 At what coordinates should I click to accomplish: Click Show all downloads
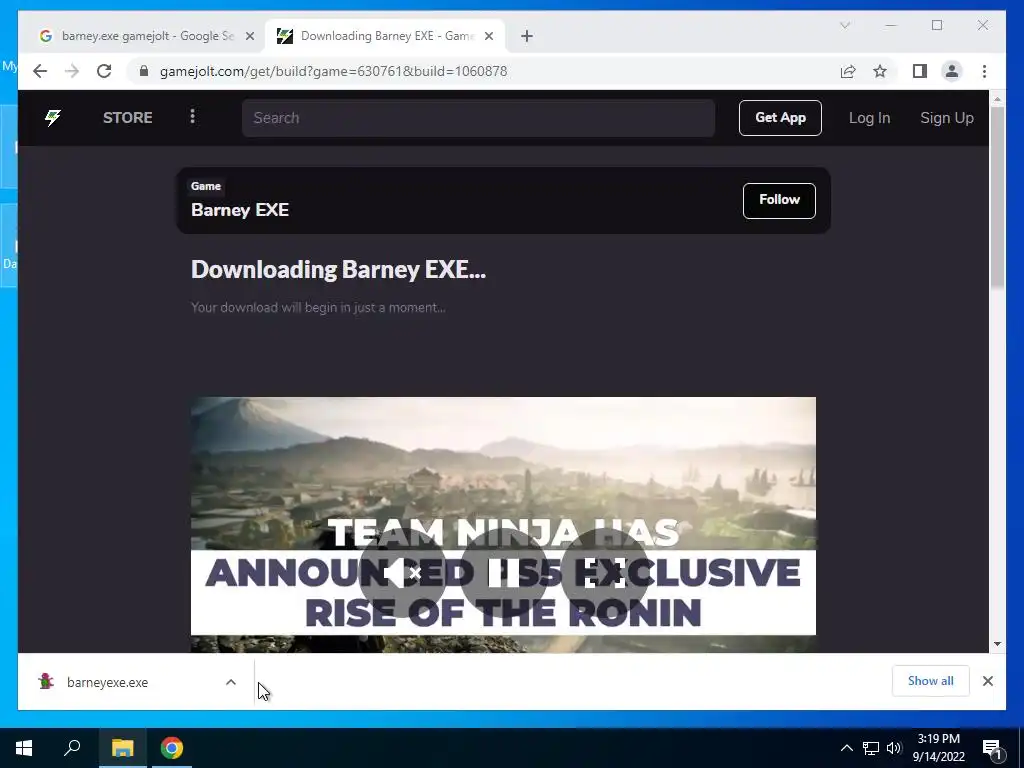[931, 681]
